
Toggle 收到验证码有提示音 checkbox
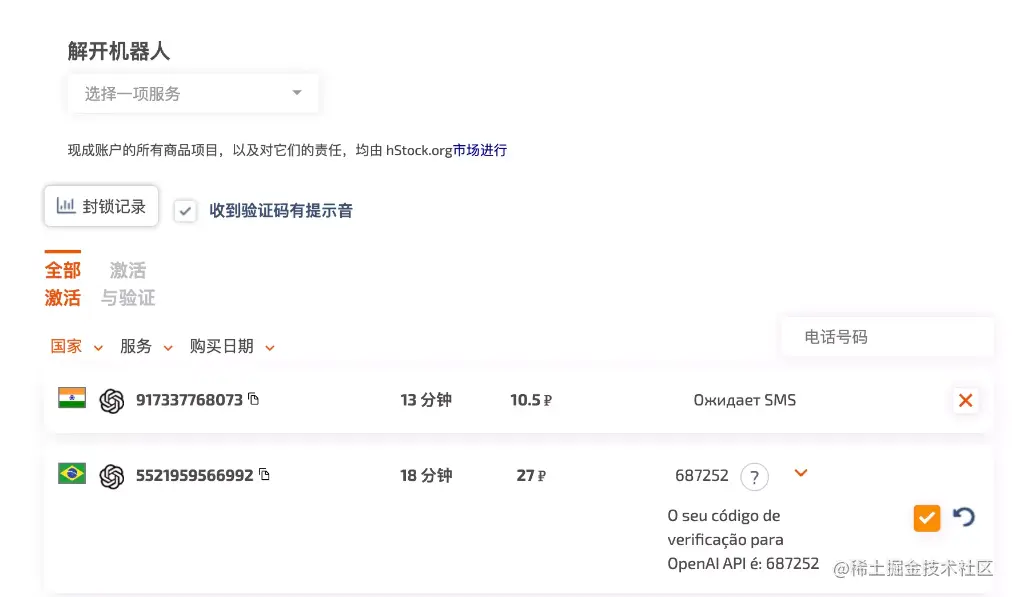[185, 210]
